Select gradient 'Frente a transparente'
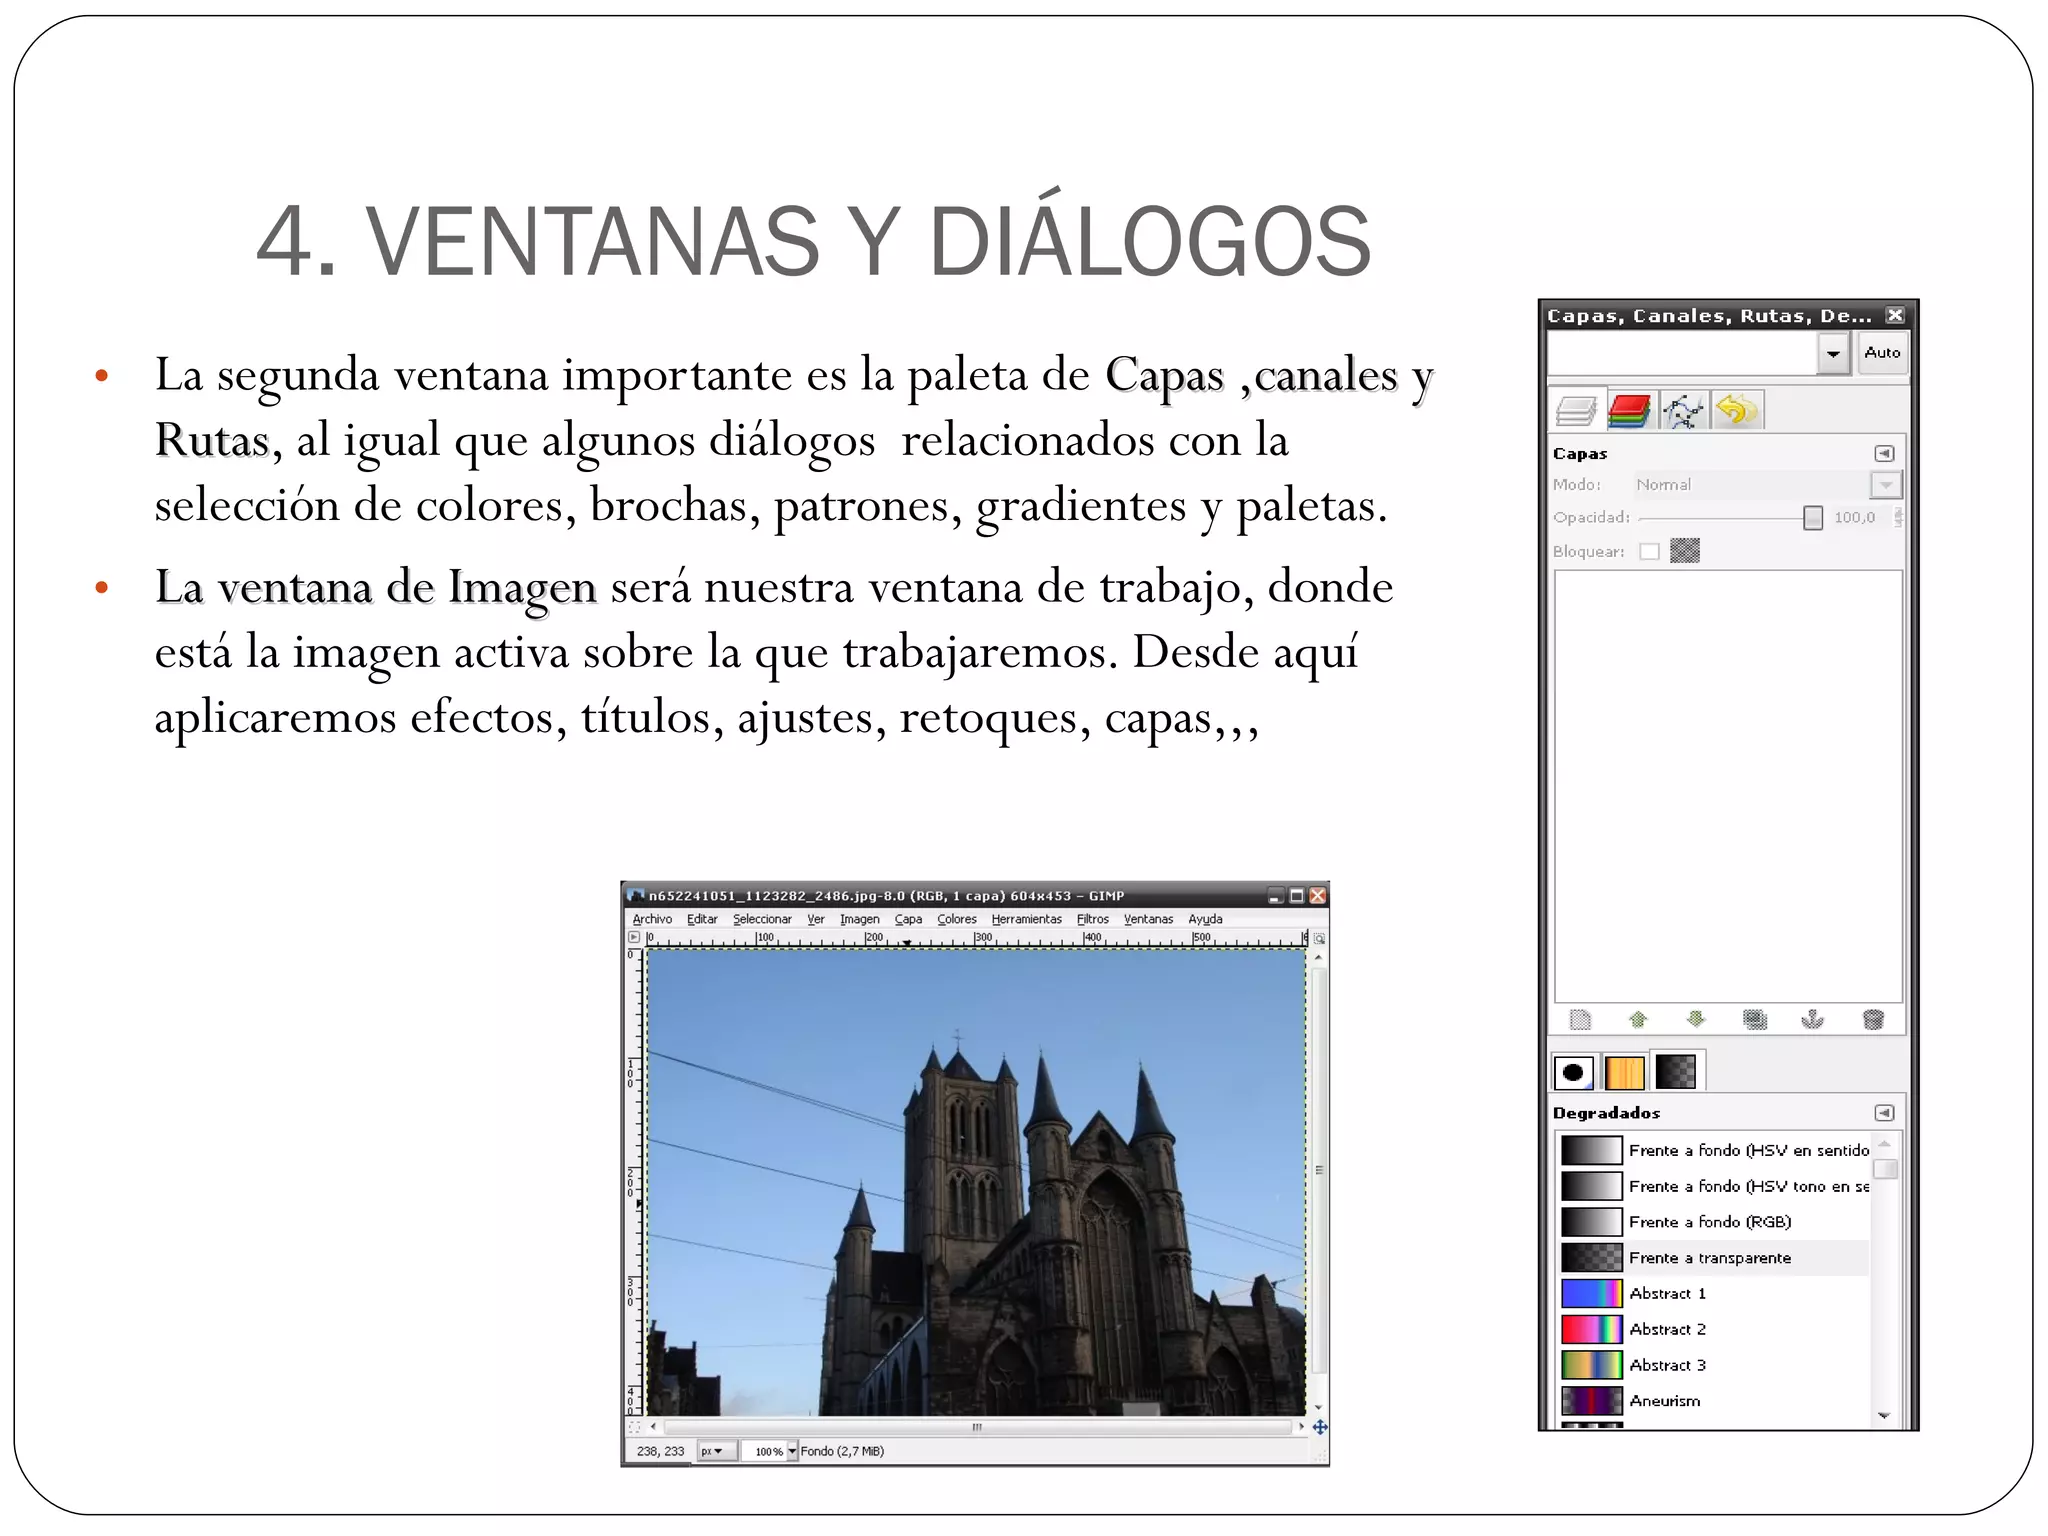 tap(1714, 1258)
